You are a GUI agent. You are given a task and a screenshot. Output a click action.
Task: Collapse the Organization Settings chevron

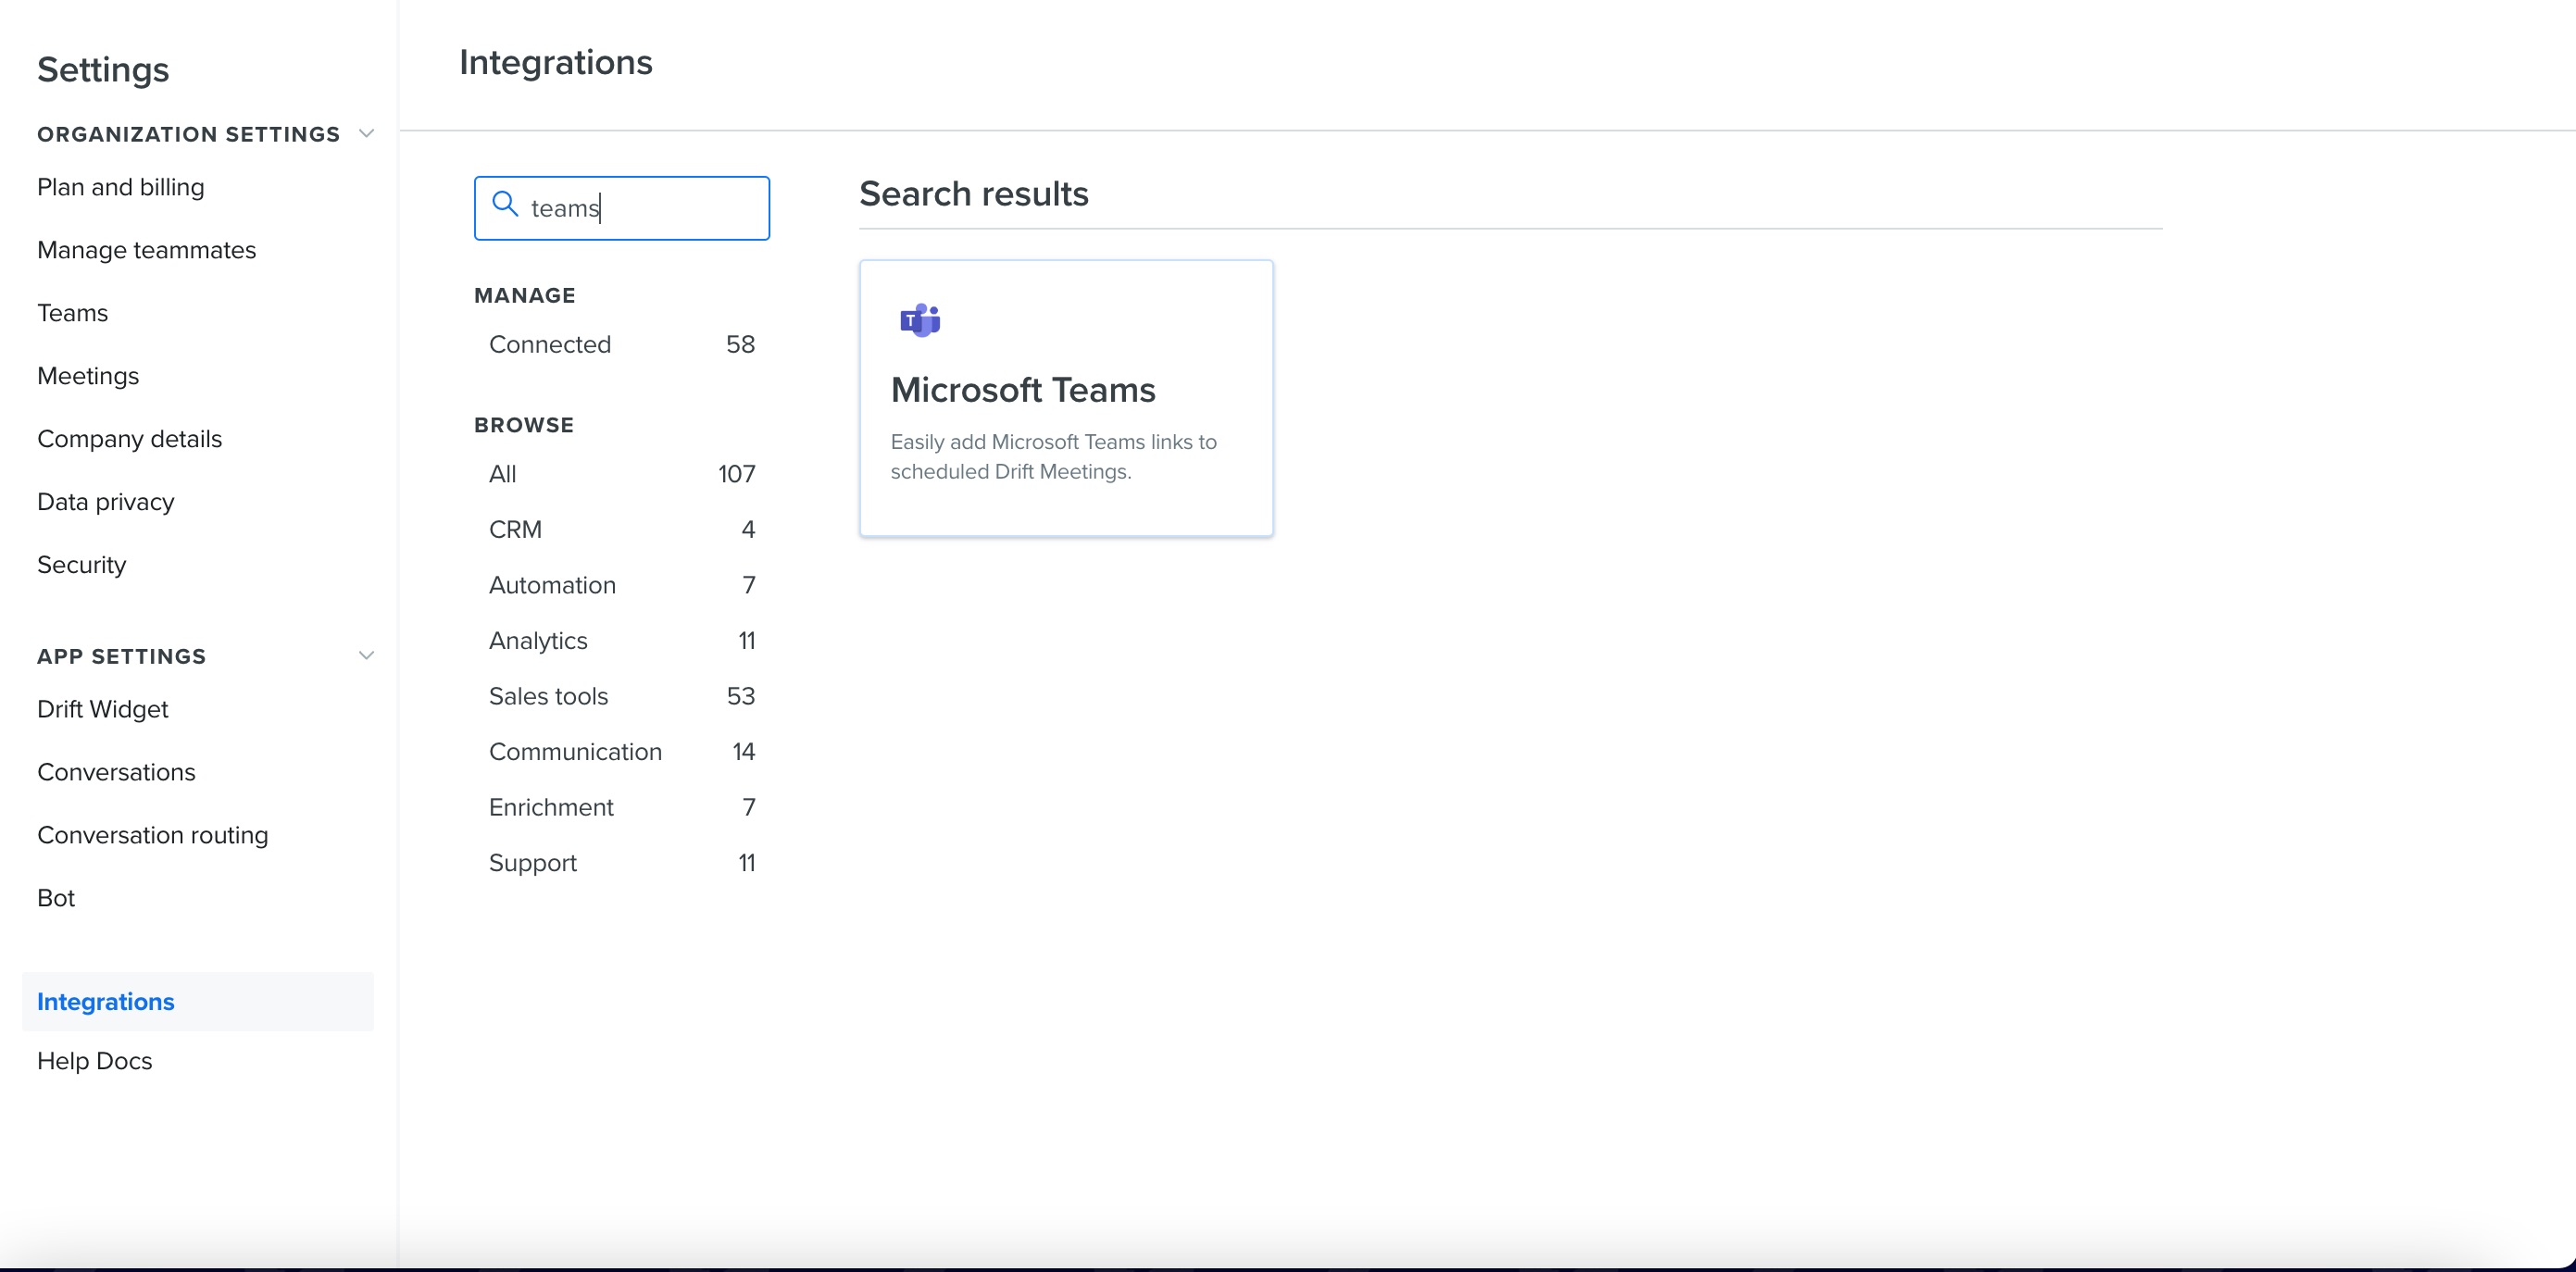(x=366, y=133)
